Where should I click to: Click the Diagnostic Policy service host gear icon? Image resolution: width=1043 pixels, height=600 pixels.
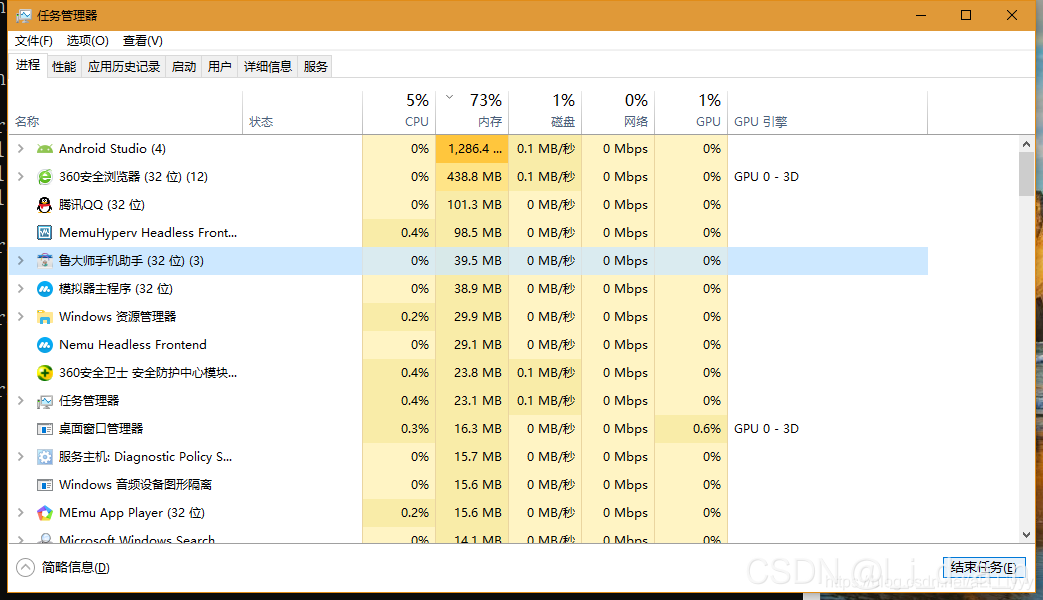(x=45, y=457)
